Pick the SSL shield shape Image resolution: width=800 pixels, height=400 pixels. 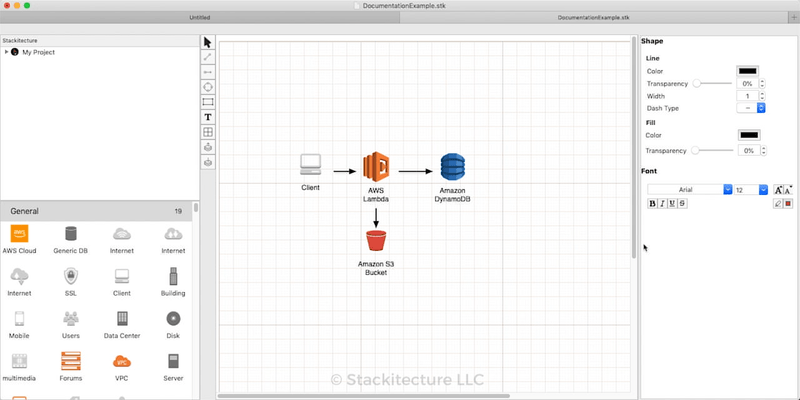point(70,277)
